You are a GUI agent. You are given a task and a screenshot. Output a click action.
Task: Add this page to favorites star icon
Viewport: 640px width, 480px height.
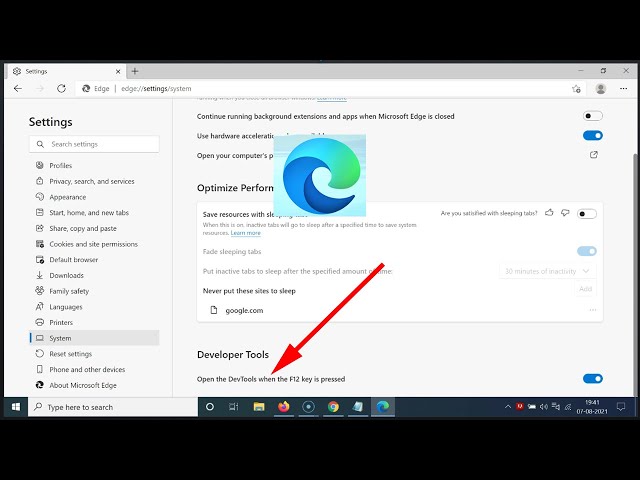click(576, 89)
